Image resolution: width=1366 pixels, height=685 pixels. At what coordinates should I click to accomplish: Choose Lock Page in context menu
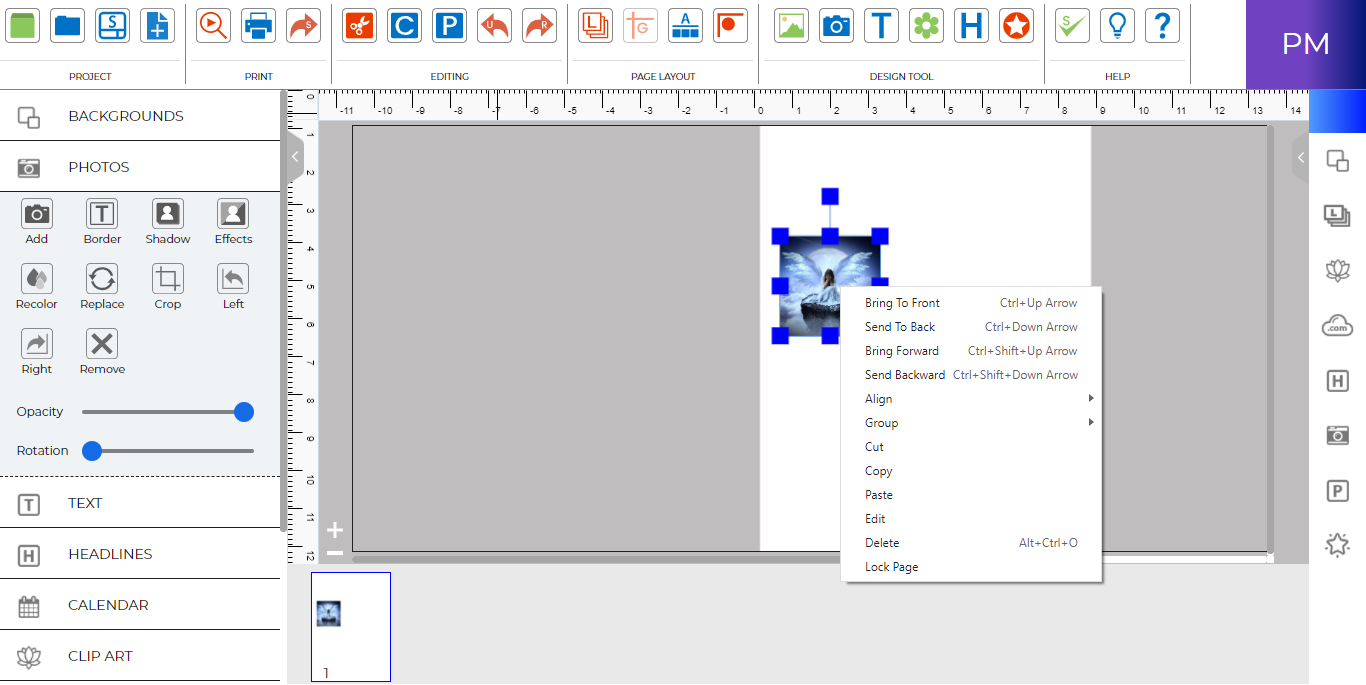click(971, 567)
